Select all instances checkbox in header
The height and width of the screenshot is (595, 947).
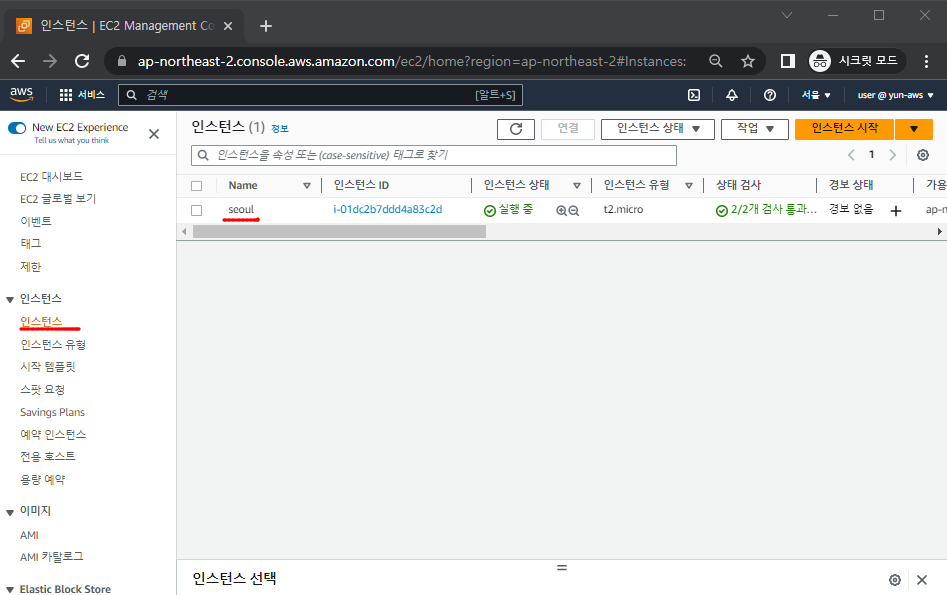pos(196,185)
